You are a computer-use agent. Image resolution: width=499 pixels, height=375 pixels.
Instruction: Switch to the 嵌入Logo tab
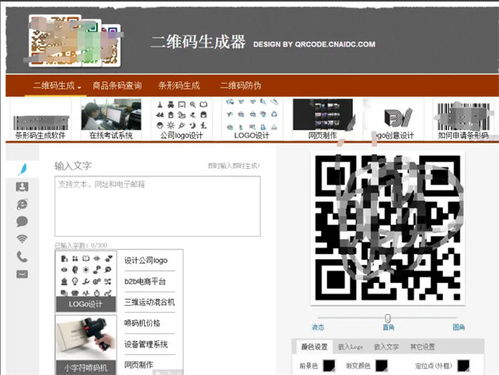coord(350,347)
